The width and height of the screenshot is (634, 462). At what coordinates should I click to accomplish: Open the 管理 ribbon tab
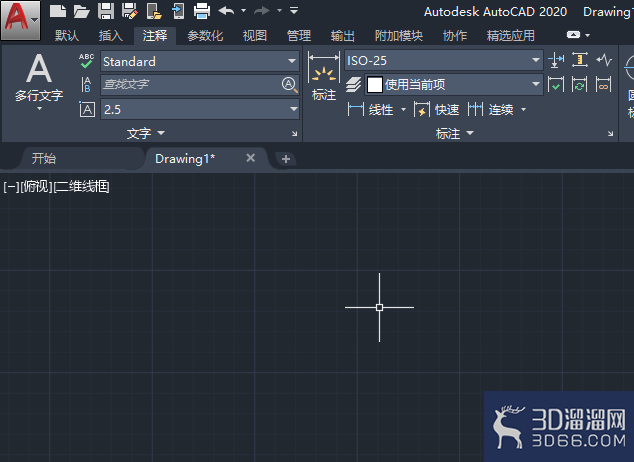click(x=299, y=36)
